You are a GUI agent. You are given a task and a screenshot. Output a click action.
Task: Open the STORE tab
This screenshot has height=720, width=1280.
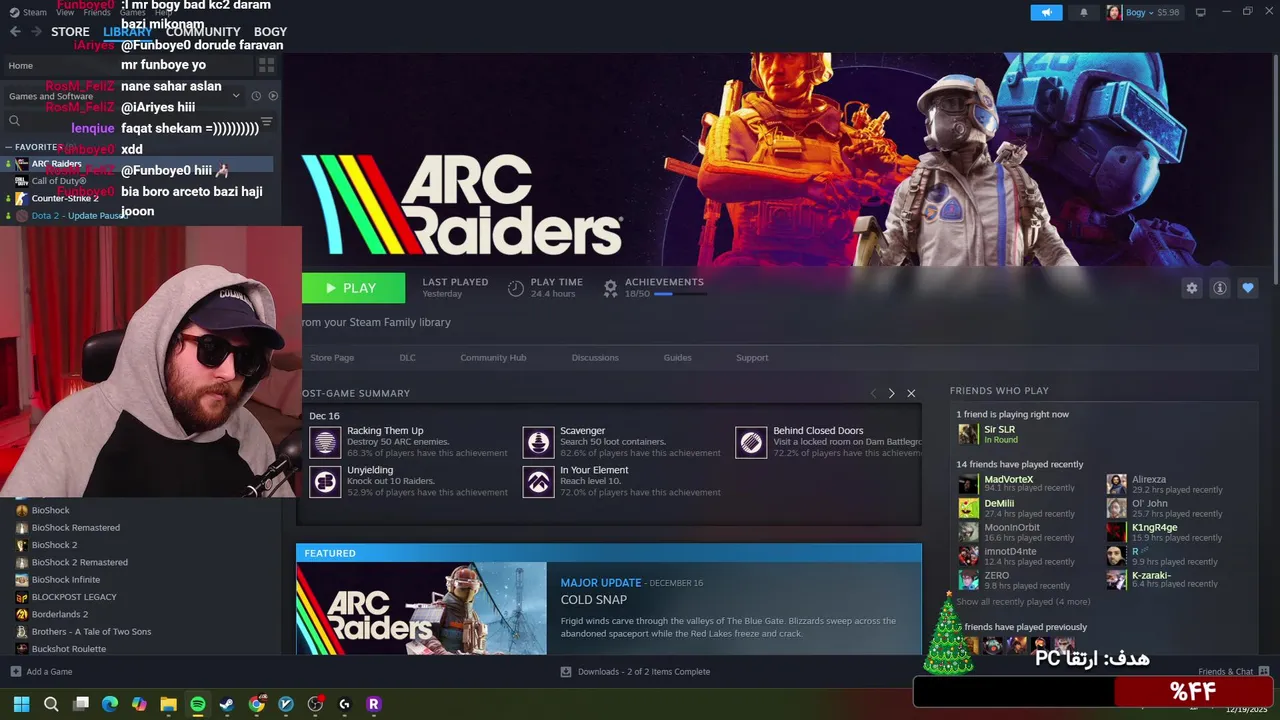(x=70, y=32)
